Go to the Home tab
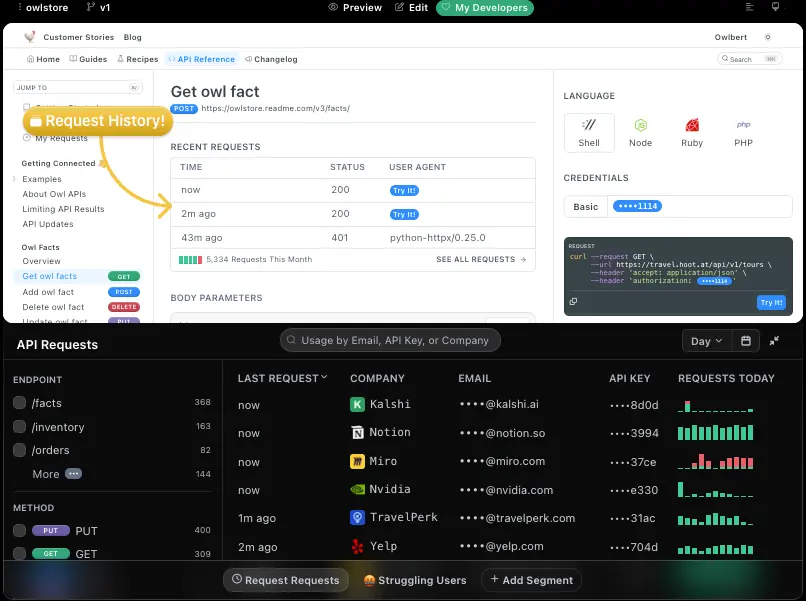This screenshot has height=601, width=806. (x=43, y=59)
